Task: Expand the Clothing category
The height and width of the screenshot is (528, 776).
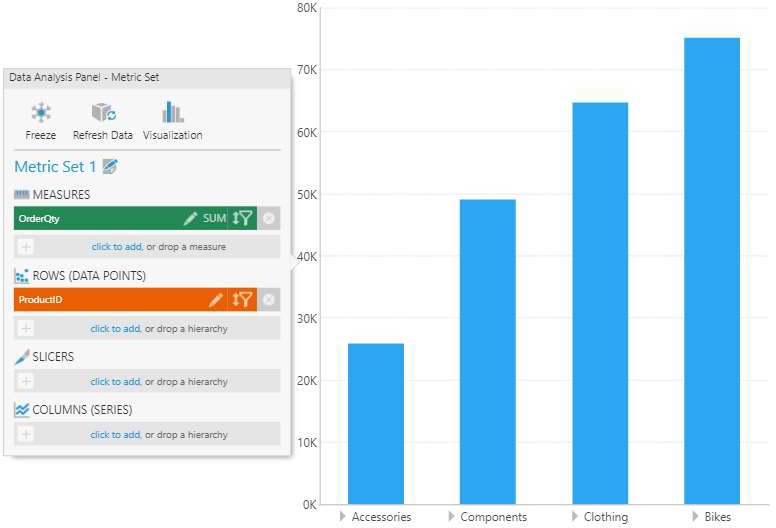Action: pos(574,517)
